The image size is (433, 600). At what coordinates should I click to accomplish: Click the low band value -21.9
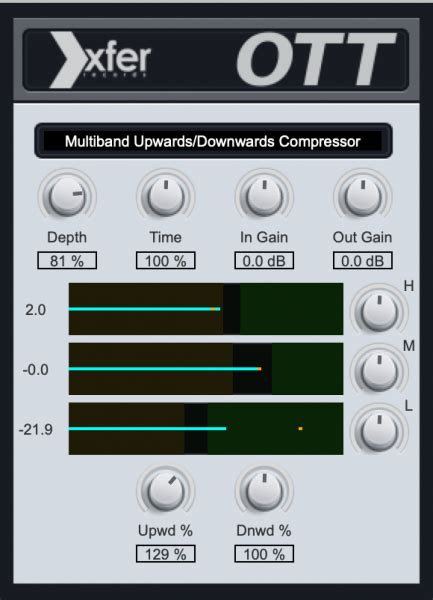36,430
